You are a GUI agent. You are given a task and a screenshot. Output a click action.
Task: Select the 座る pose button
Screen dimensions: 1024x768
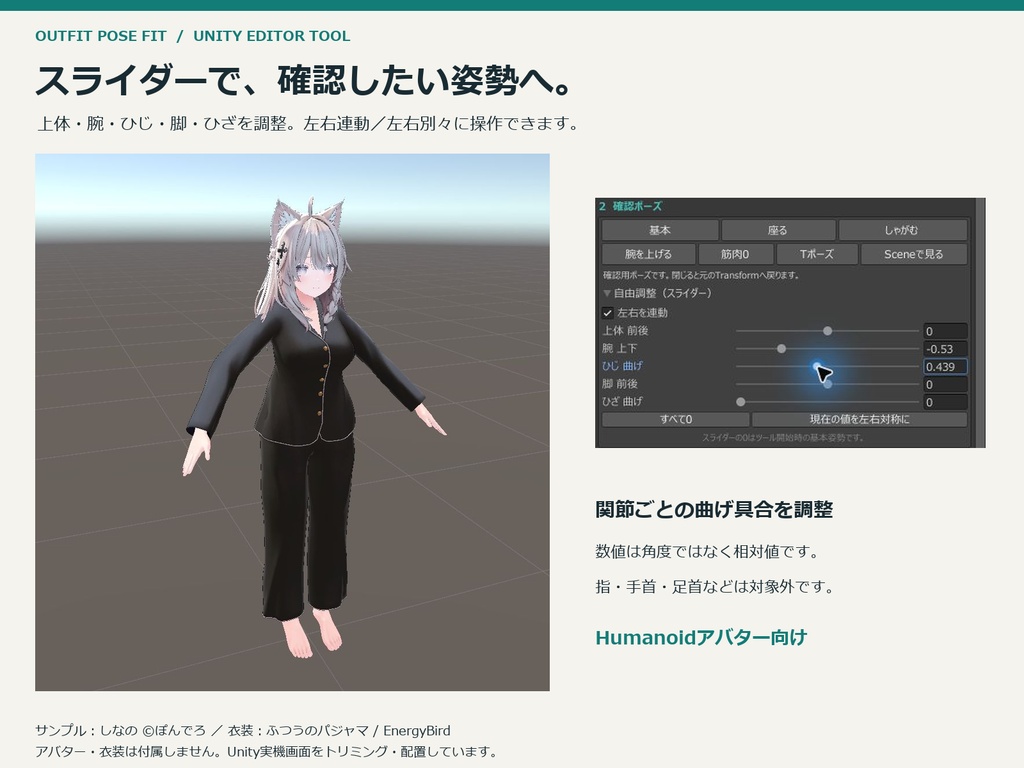pyautogui.click(x=778, y=230)
